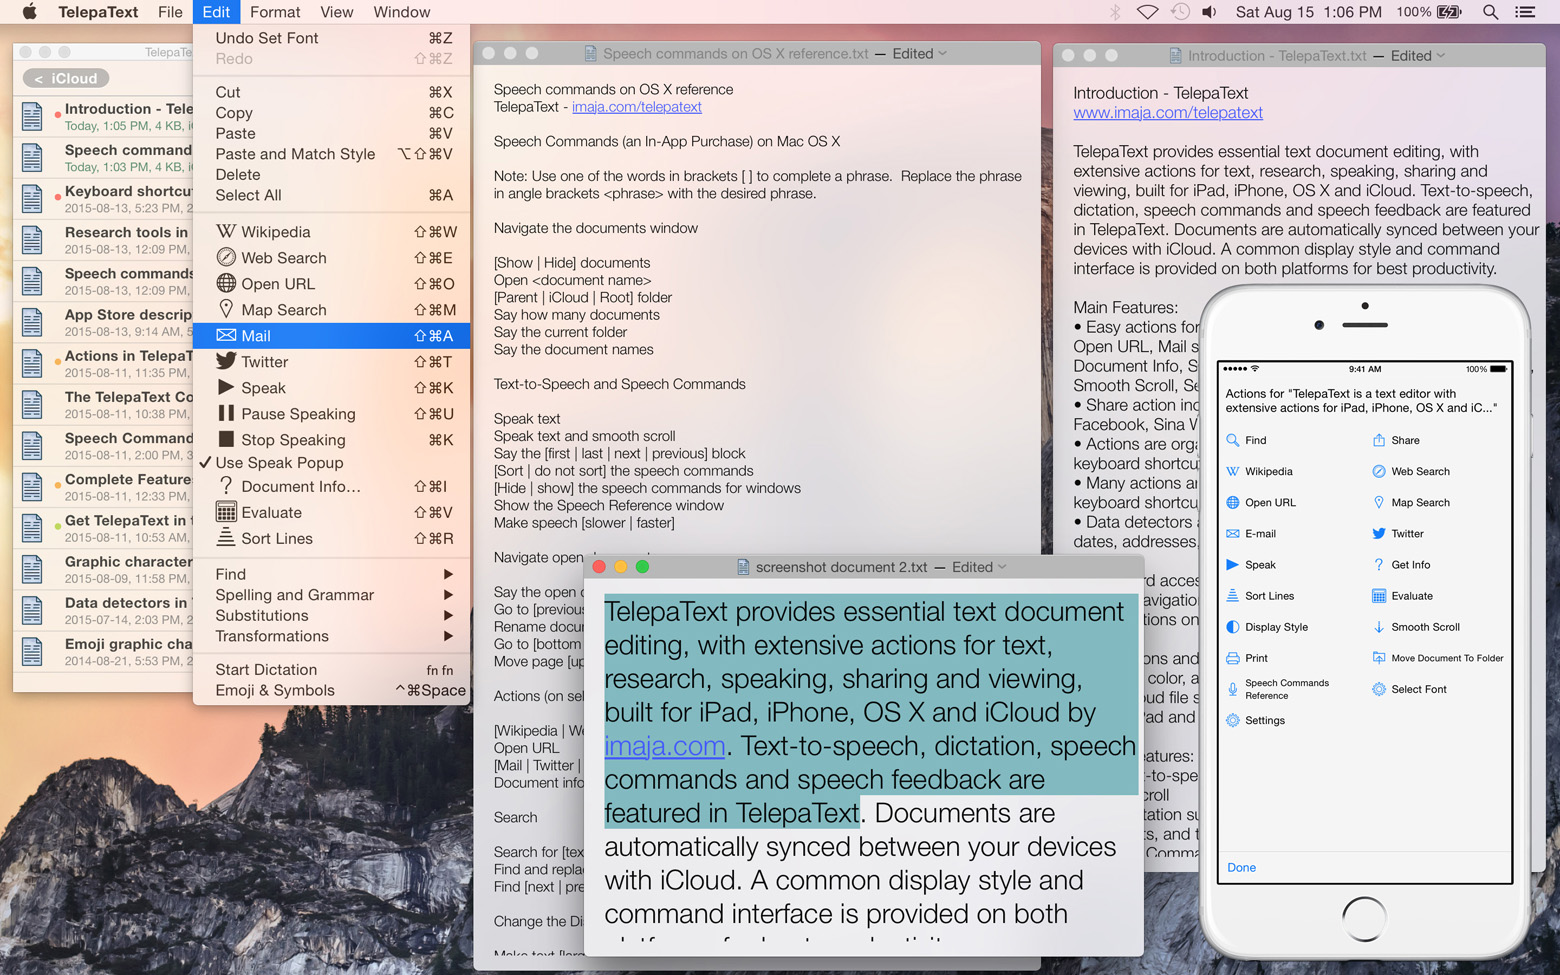Click the Web Search compass icon in menu
The width and height of the screenshot is (1560, 975).
(227, 258)
